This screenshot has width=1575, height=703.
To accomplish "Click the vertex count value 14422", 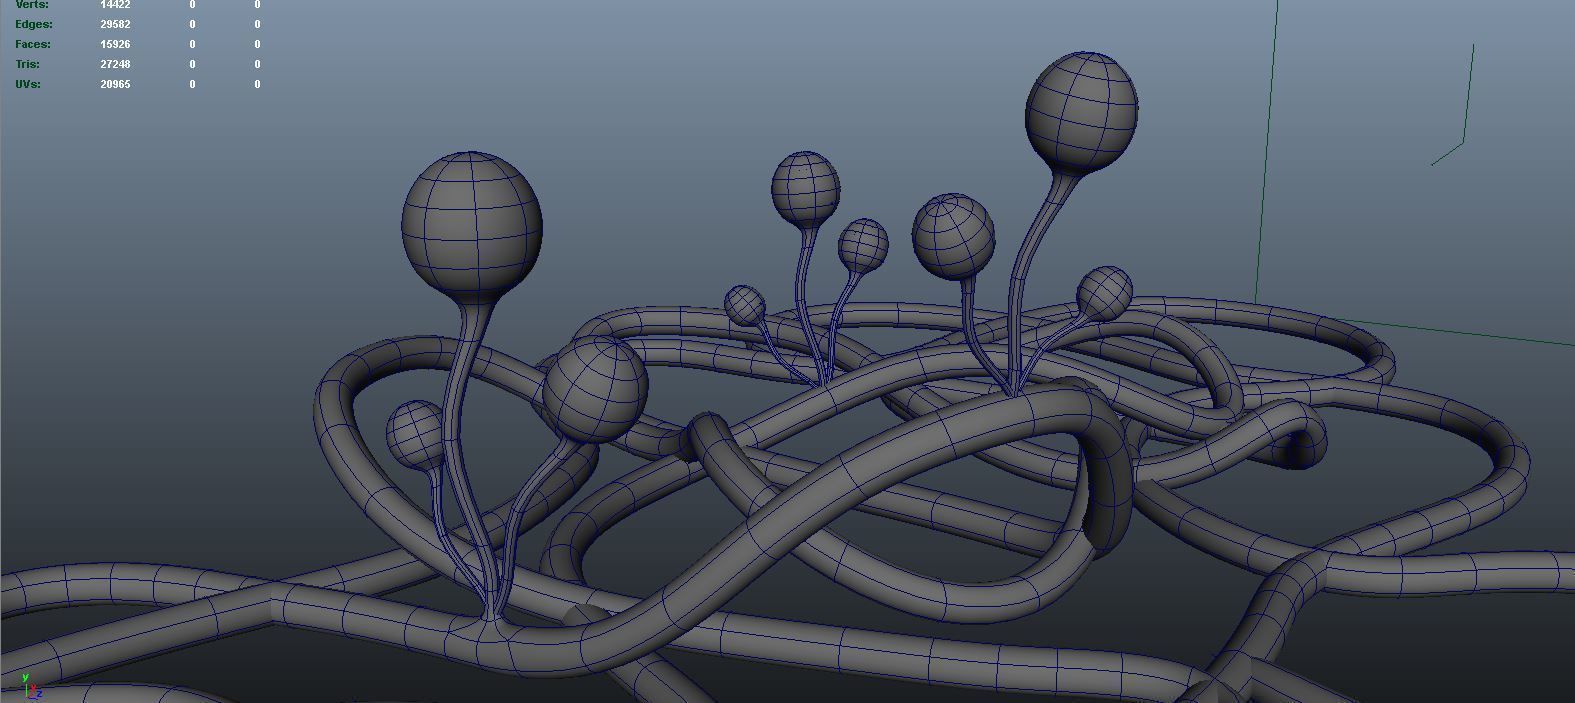I will 115,5.
